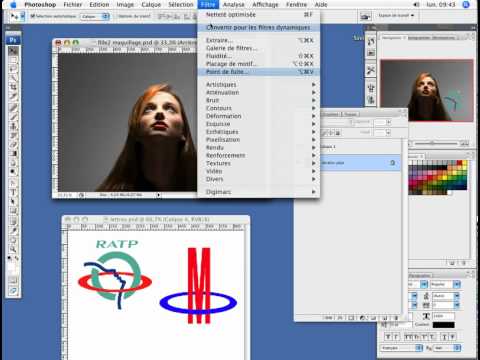Open the Calque menu in the menu bar

151,5
